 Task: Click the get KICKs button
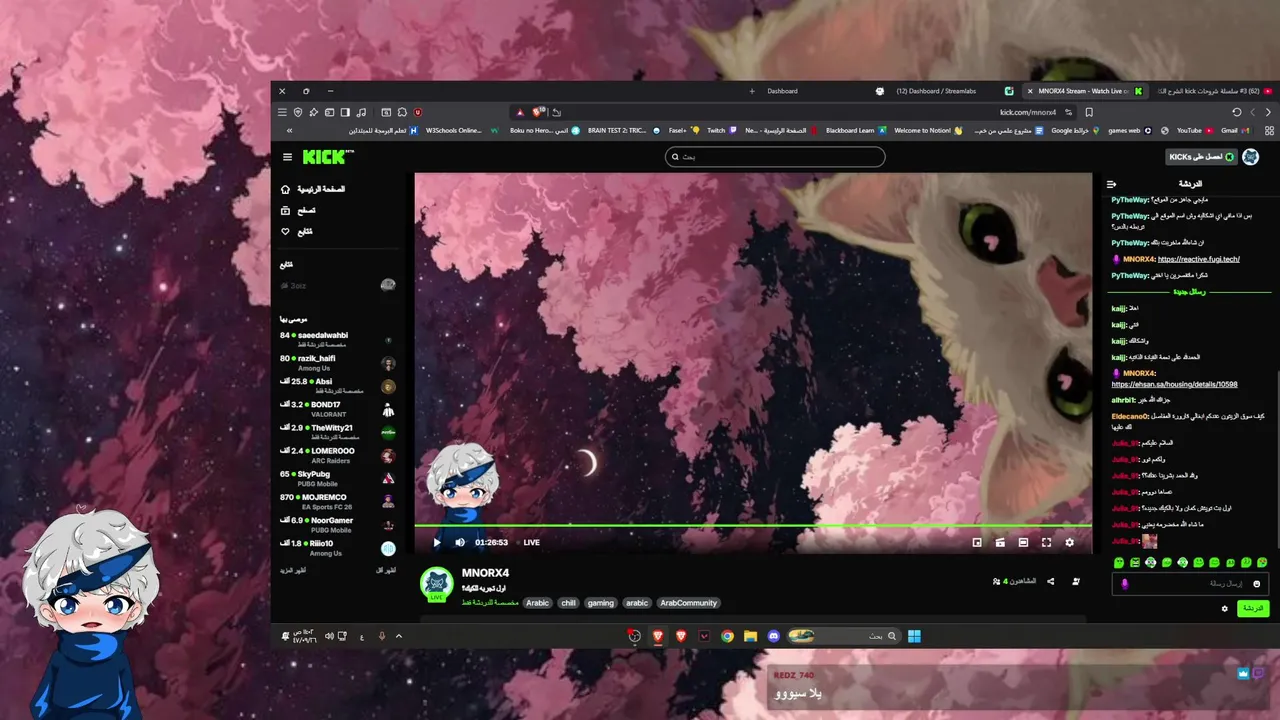1200,157
